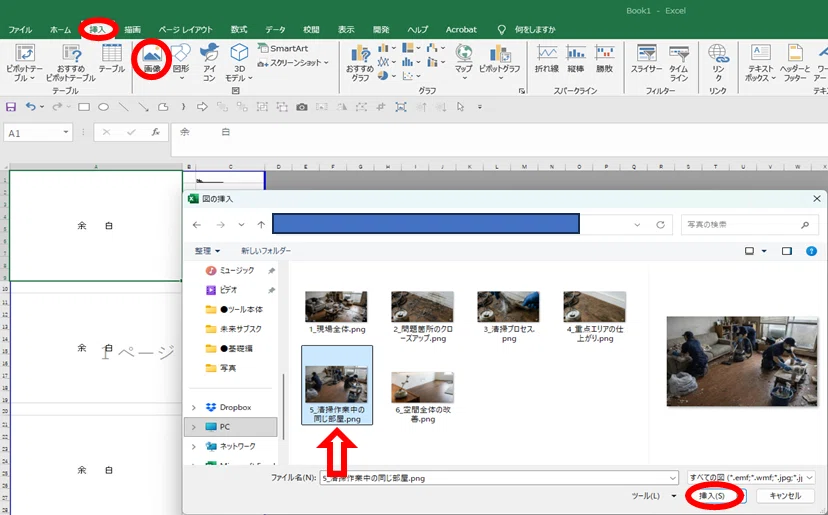Click the キャンセル button
Screen dimensions: 828x515
click(x=785, y=496)
